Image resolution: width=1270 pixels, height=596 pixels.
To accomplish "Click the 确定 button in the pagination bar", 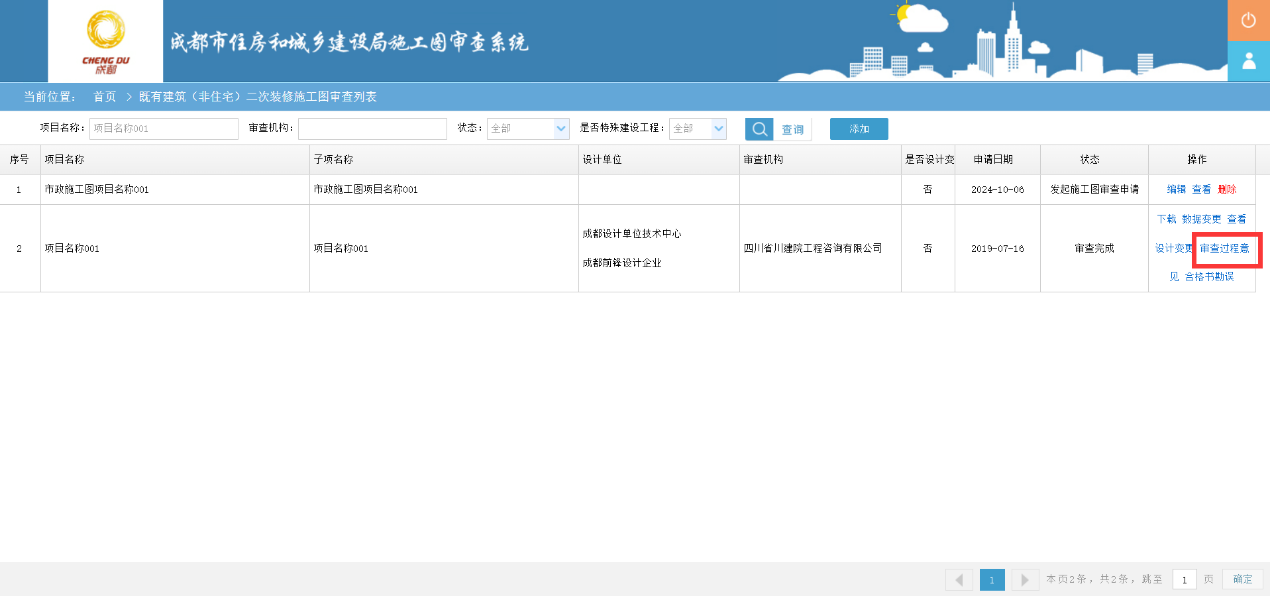I will pos(1242,579).
